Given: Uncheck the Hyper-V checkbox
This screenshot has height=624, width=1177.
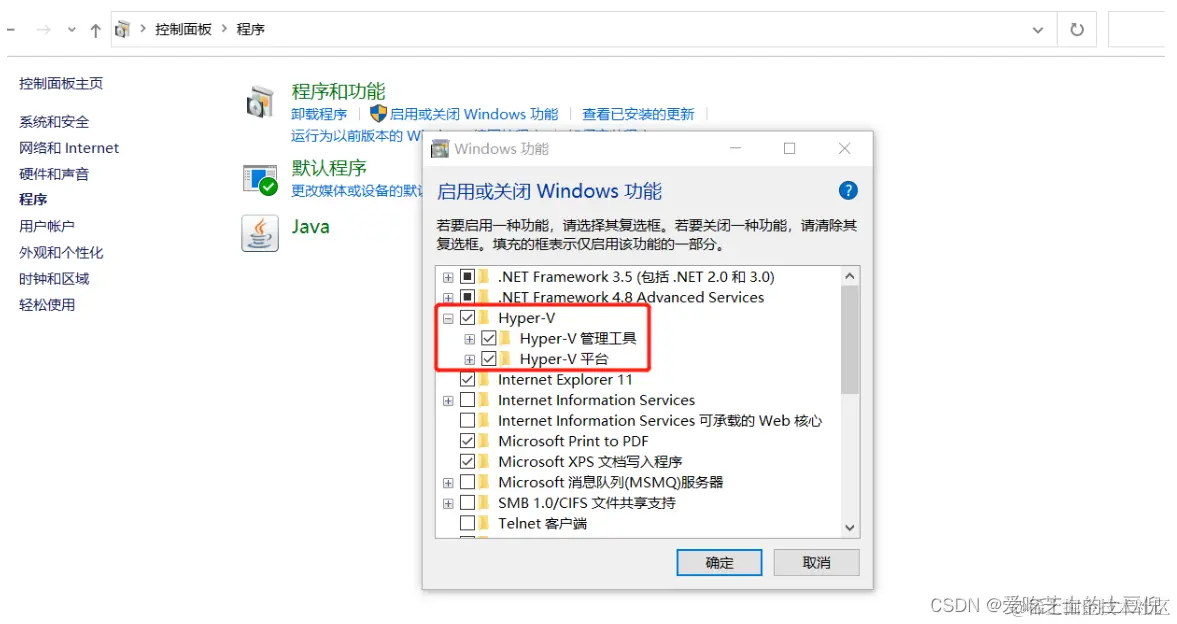Looking at the screenshot, I should 467,318.
